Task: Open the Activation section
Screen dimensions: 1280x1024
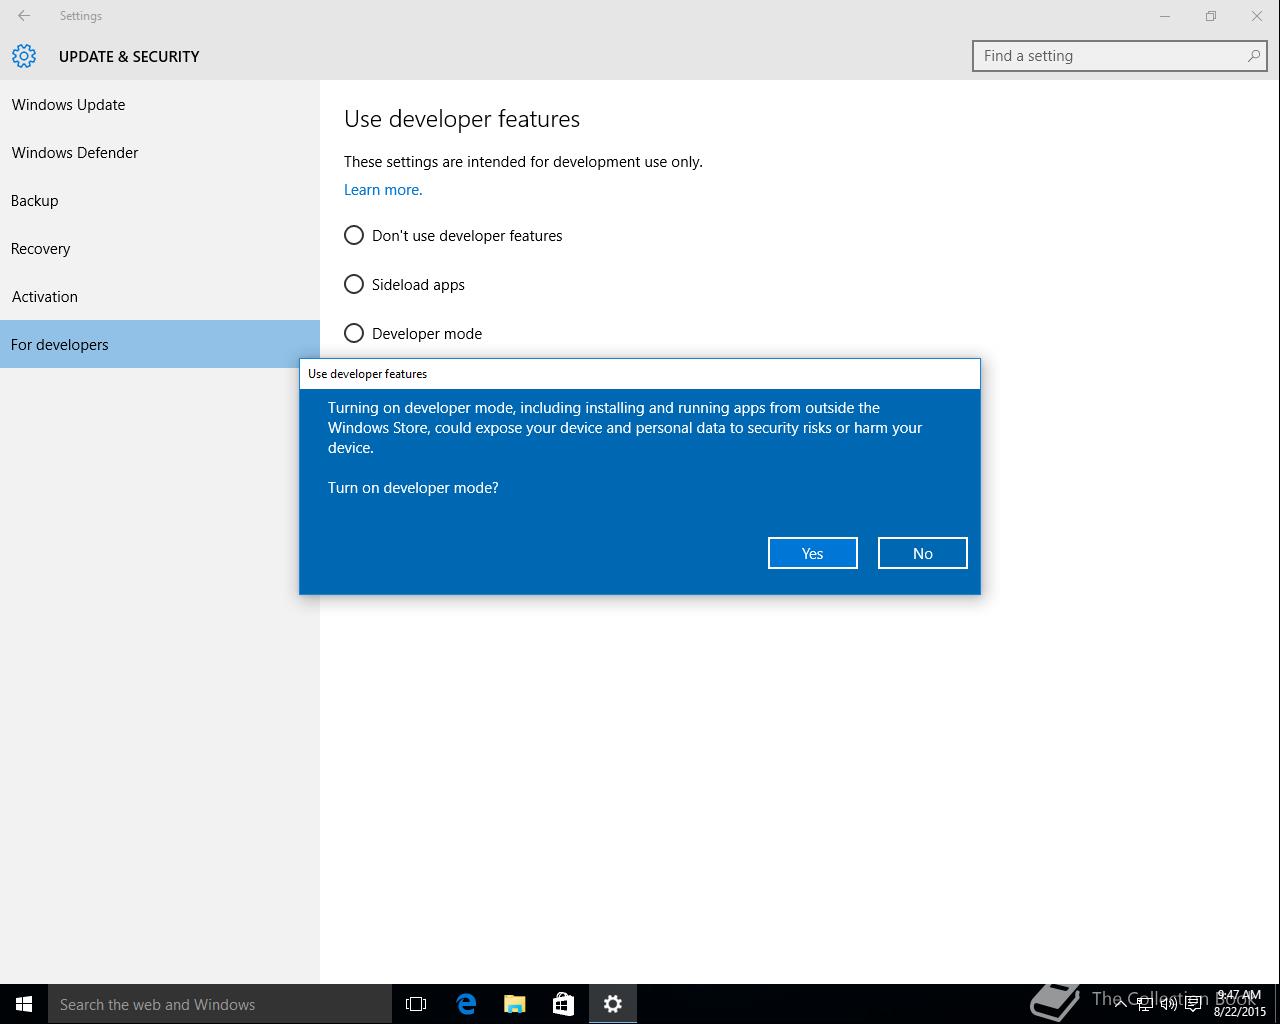Action: [160, 297]
